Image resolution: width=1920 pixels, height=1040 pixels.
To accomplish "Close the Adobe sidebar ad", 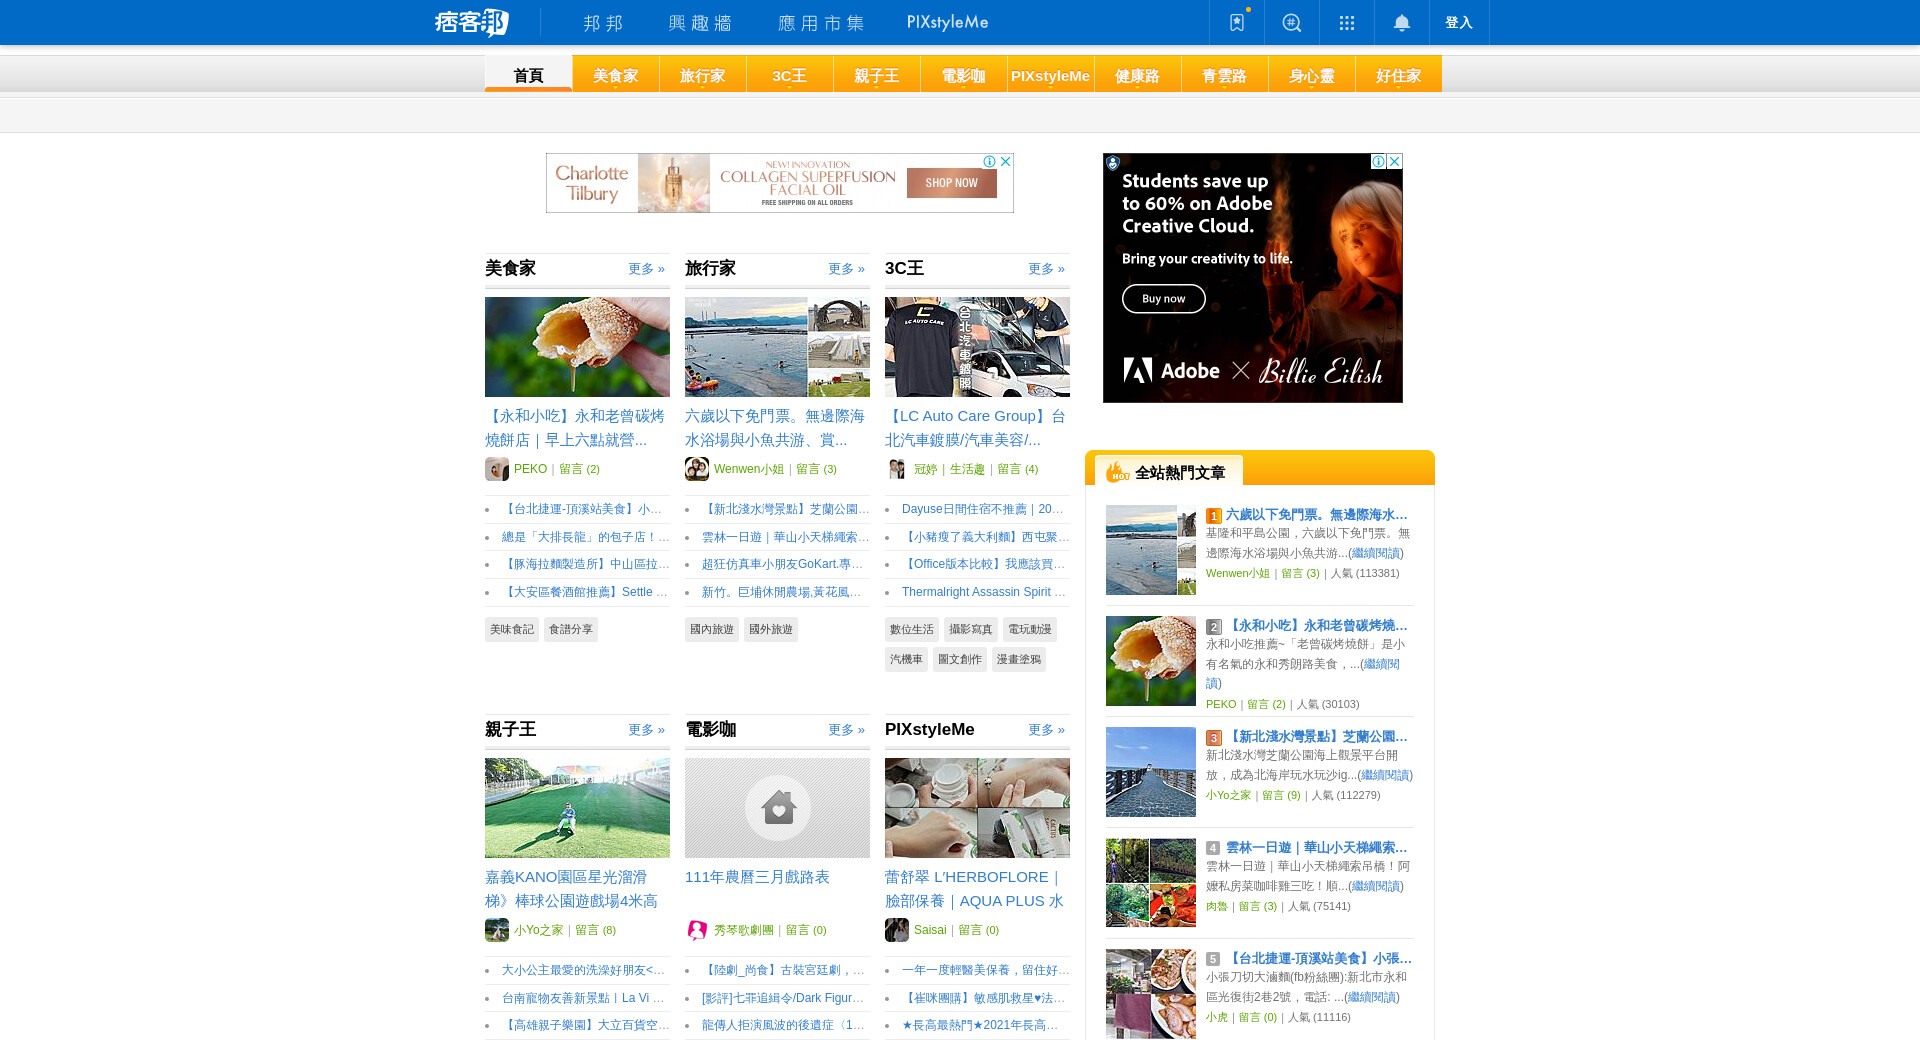I will 1395,161.
